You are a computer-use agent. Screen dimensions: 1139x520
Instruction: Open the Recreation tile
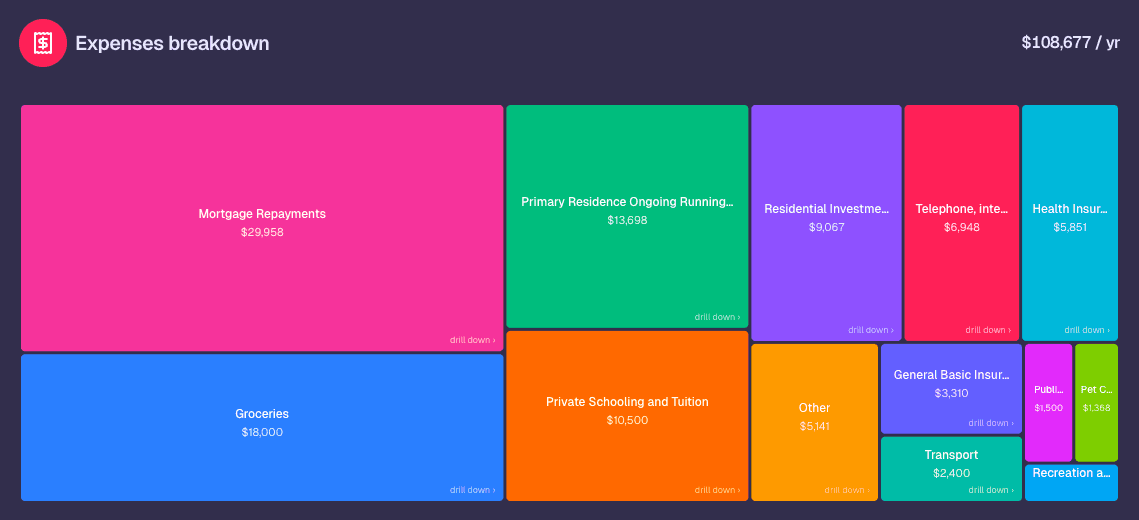pos(1071,482)
